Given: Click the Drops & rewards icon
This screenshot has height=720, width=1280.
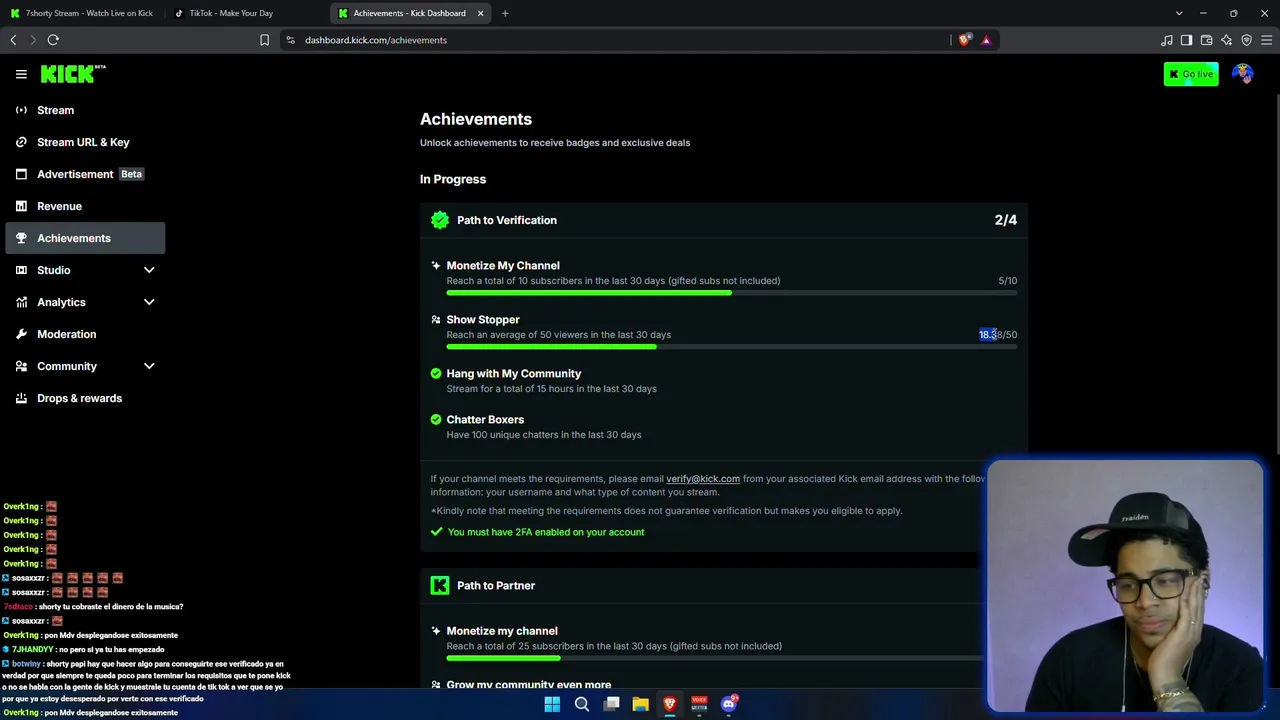Looking at the screenshot, I should (x=21, y=398).
